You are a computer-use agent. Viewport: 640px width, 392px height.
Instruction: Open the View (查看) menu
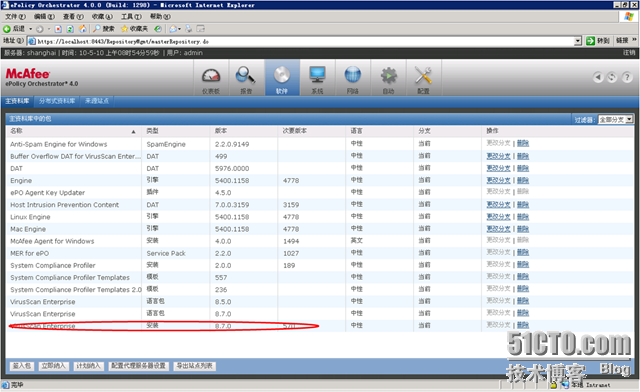pyautogui.click(x=73, y=17)
